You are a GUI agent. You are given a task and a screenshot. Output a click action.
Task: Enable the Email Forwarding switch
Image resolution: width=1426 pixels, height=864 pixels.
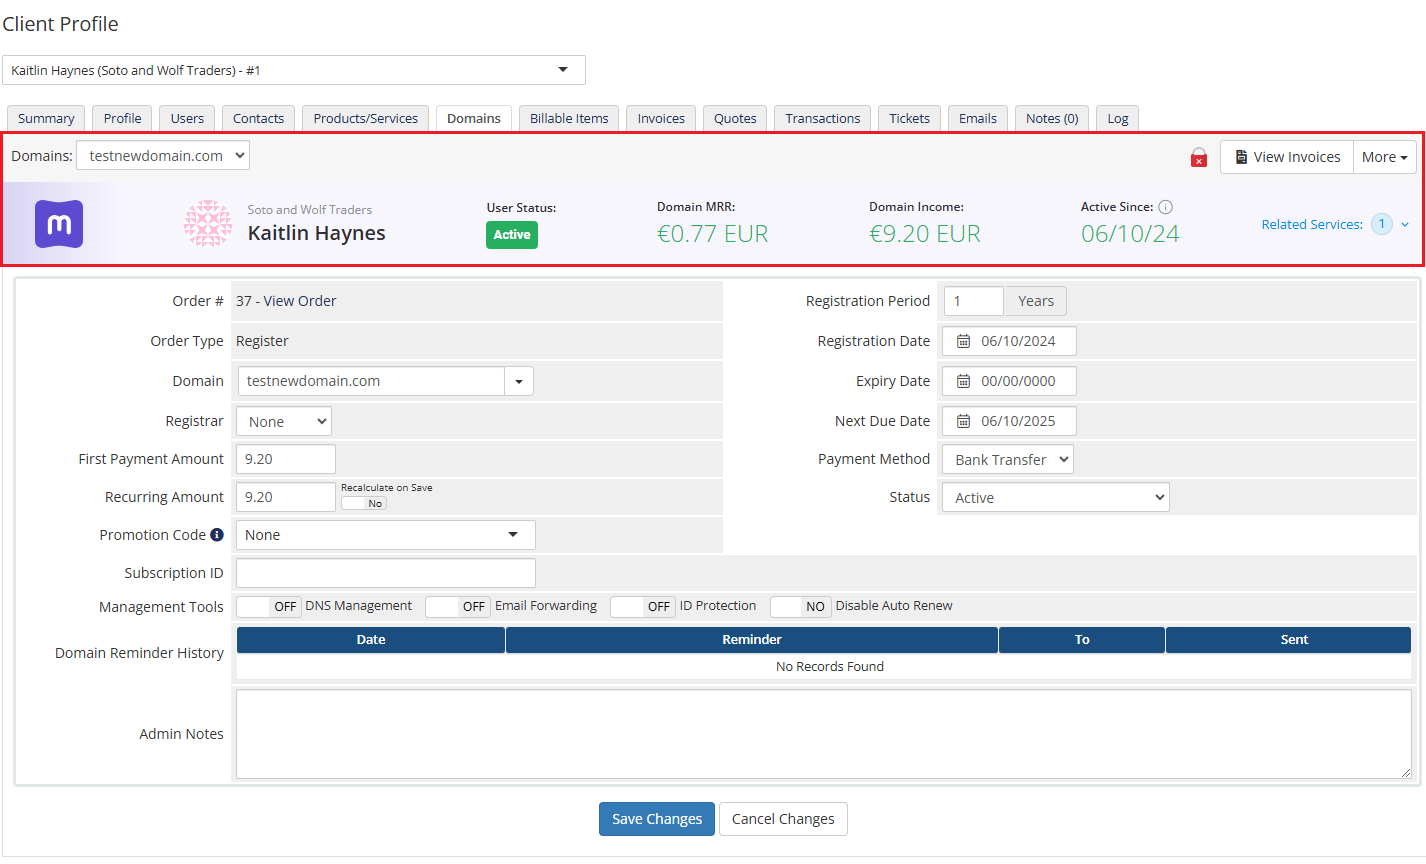(x=457, y=606)
